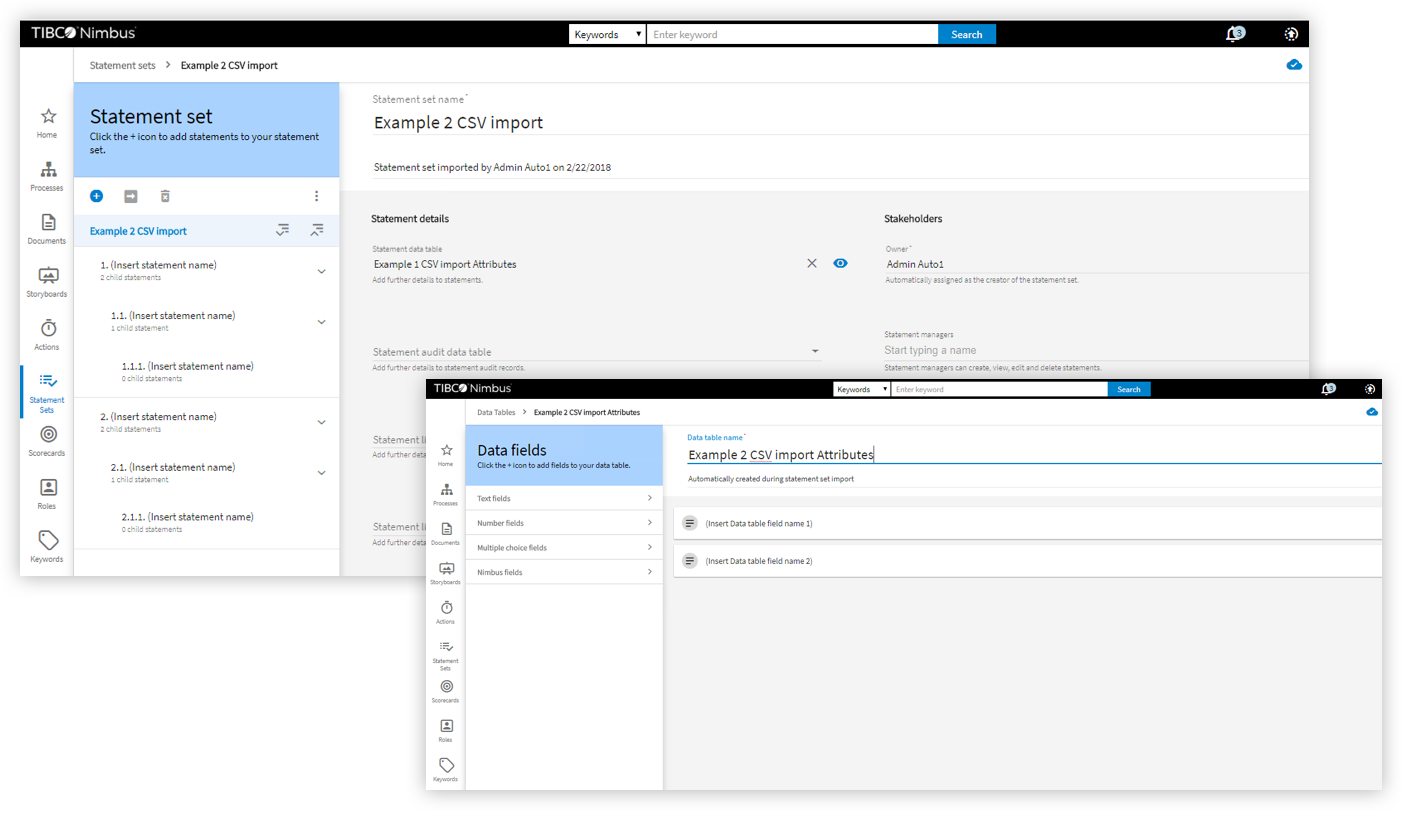Click the icon beside data table field name 2
Viewport: 1402px width, 816px height.
pyautogui.click(x=690, y=561)
